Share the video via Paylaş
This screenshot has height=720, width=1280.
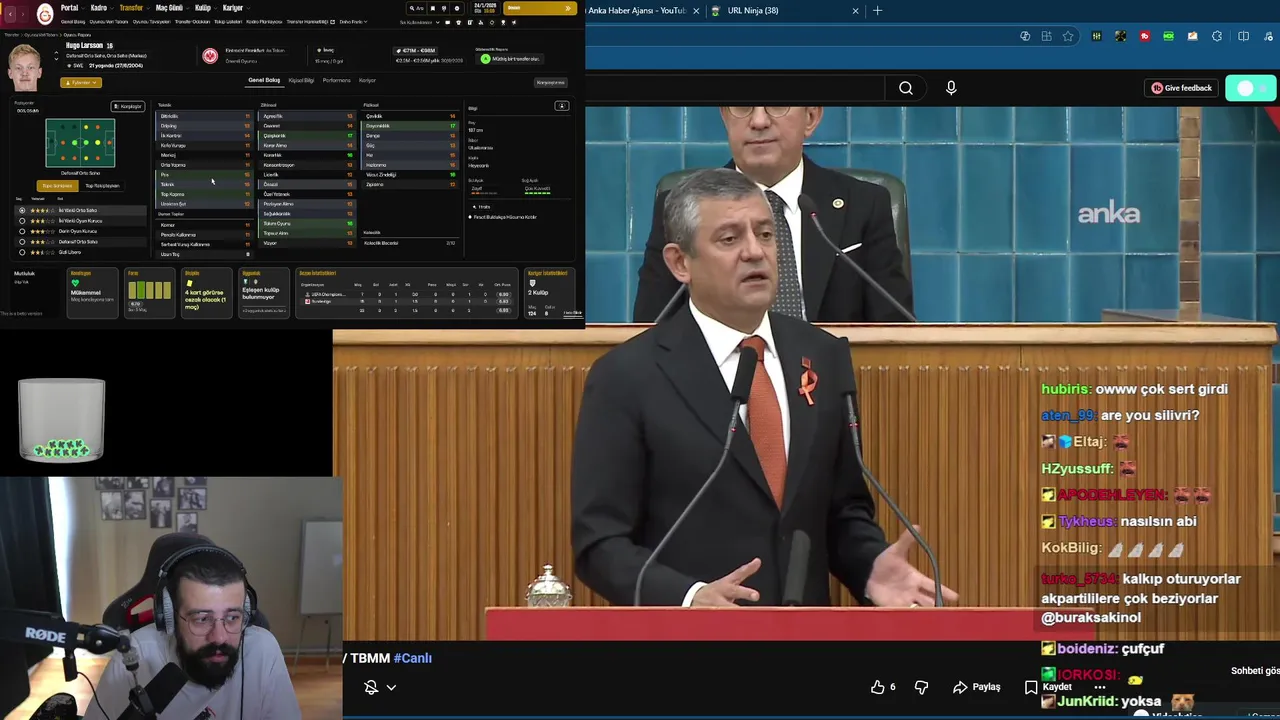tap(976, 687)
